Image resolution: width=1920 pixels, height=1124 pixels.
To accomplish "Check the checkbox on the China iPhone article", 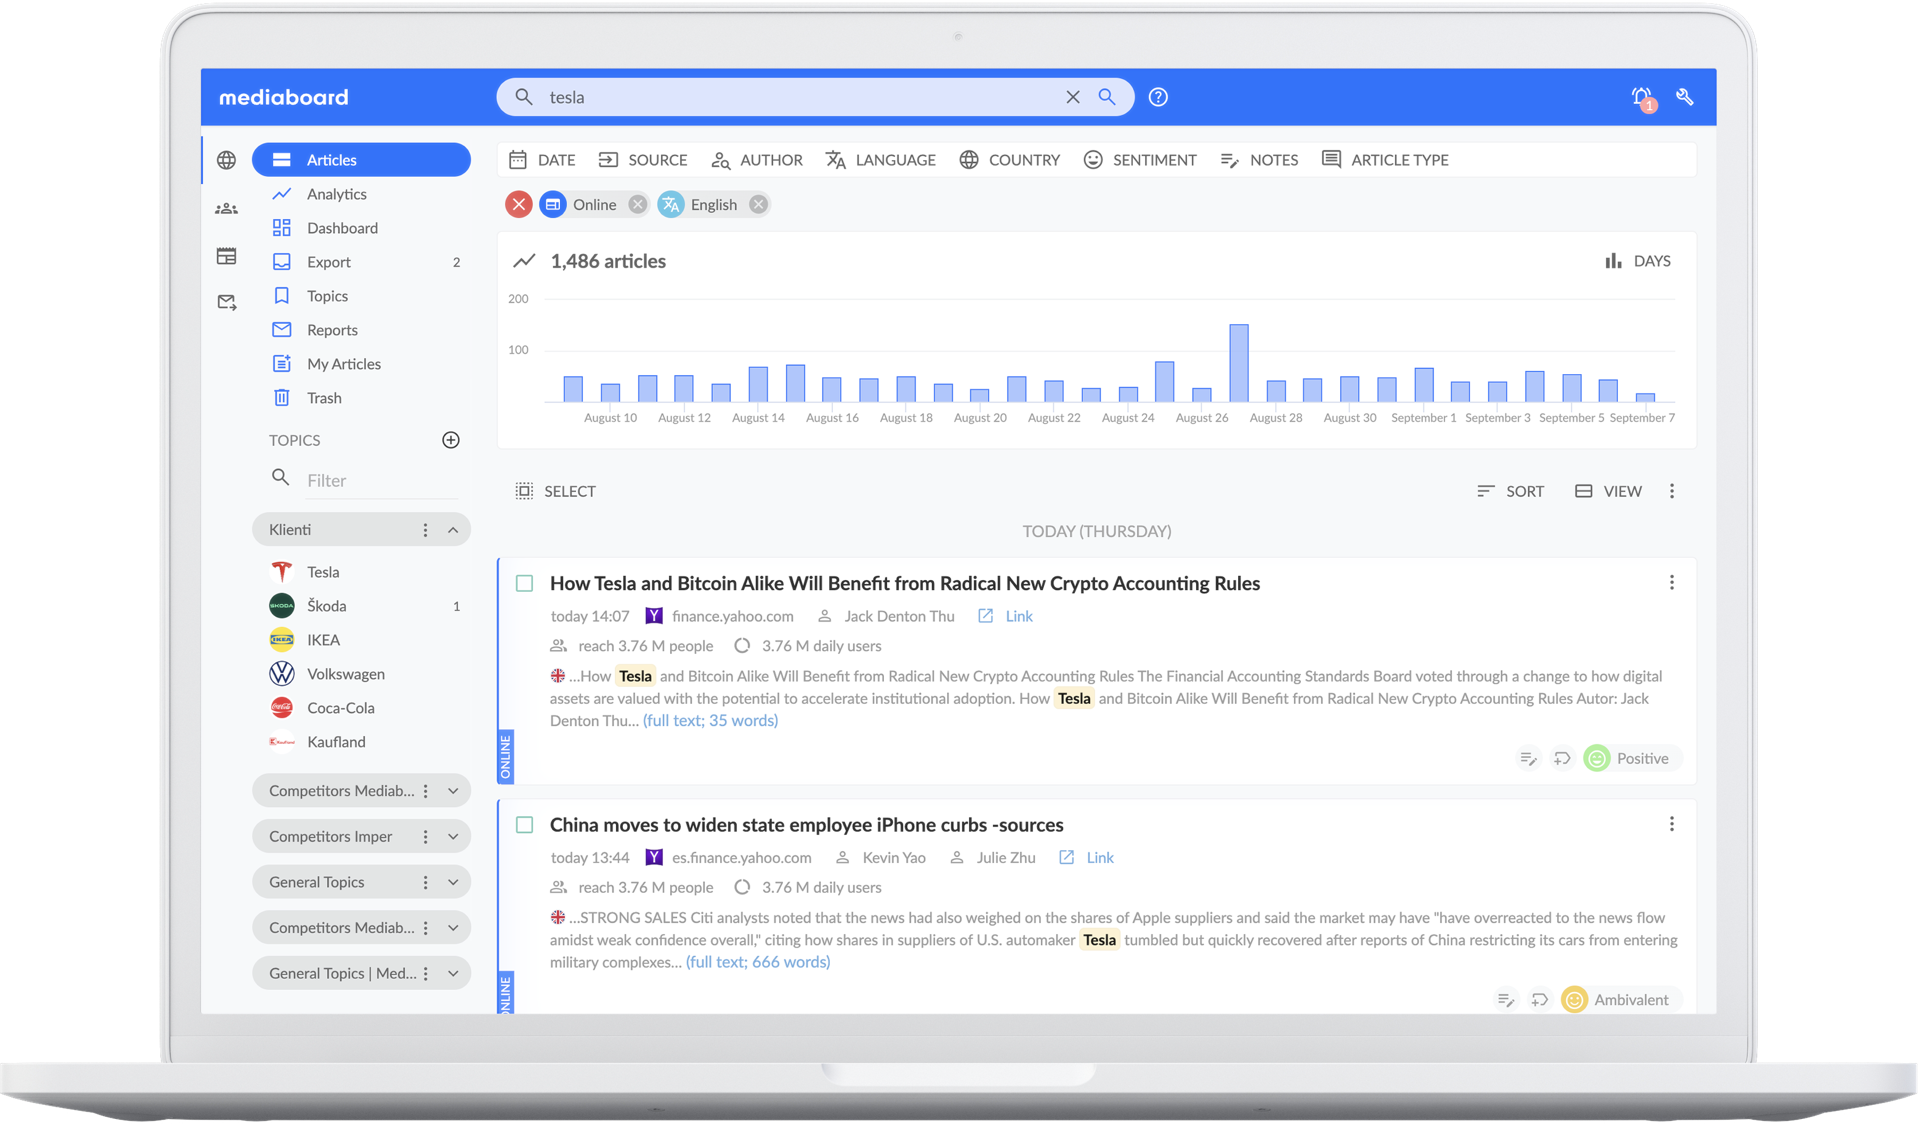I will click(524, 824).
